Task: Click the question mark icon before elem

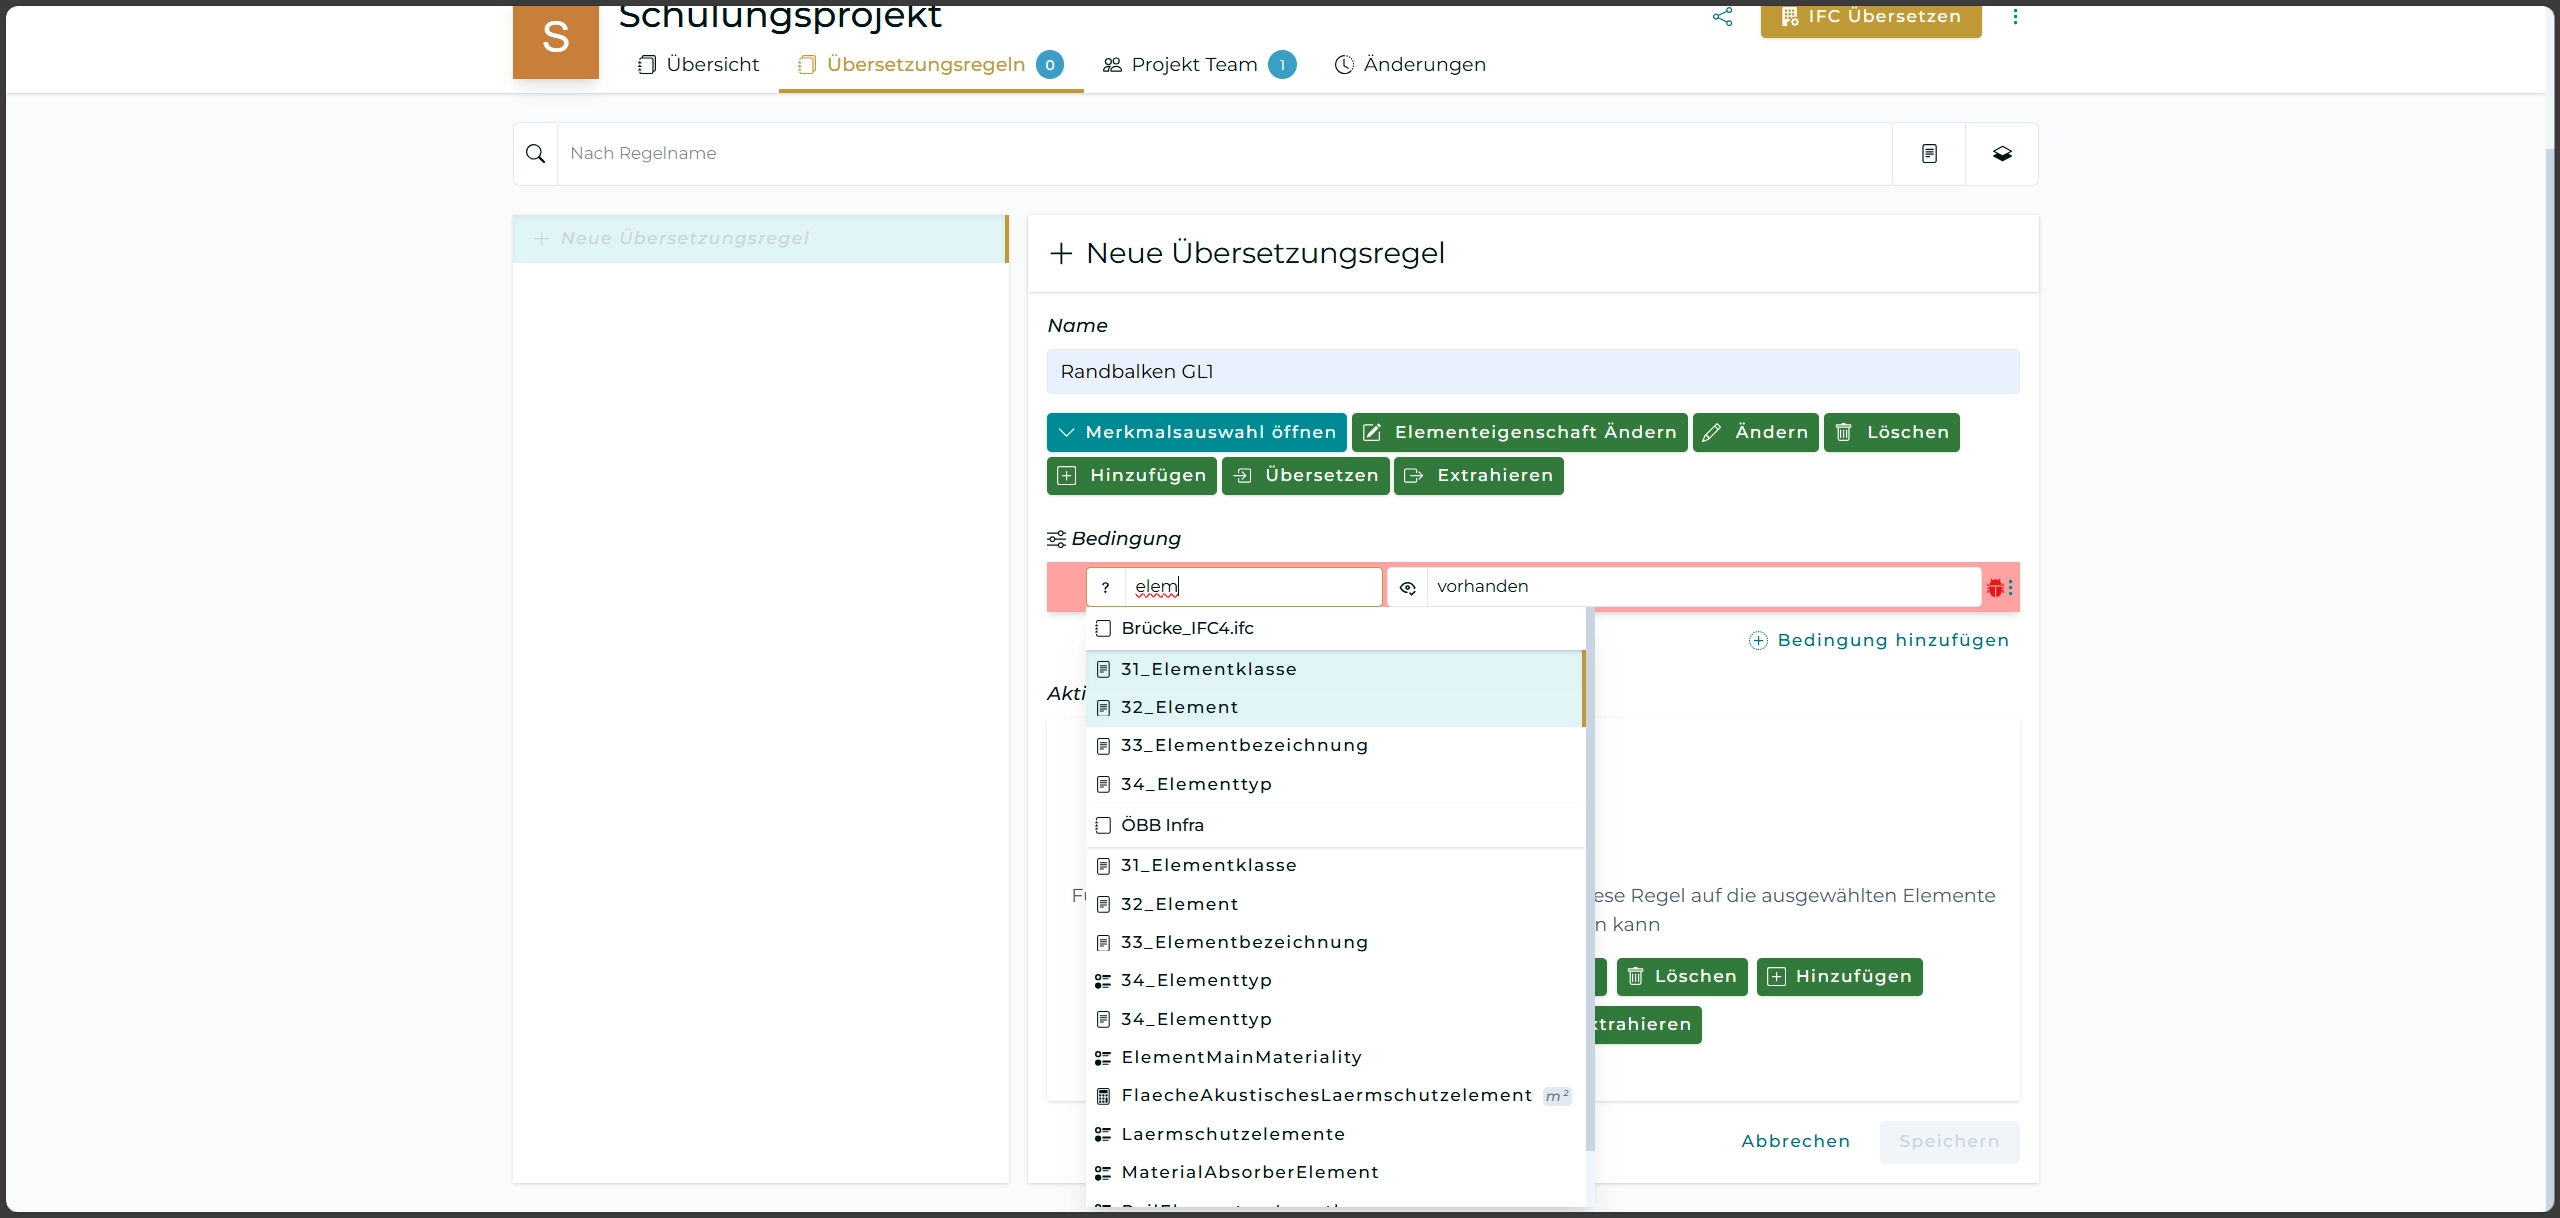Action: pos(1105,588)
